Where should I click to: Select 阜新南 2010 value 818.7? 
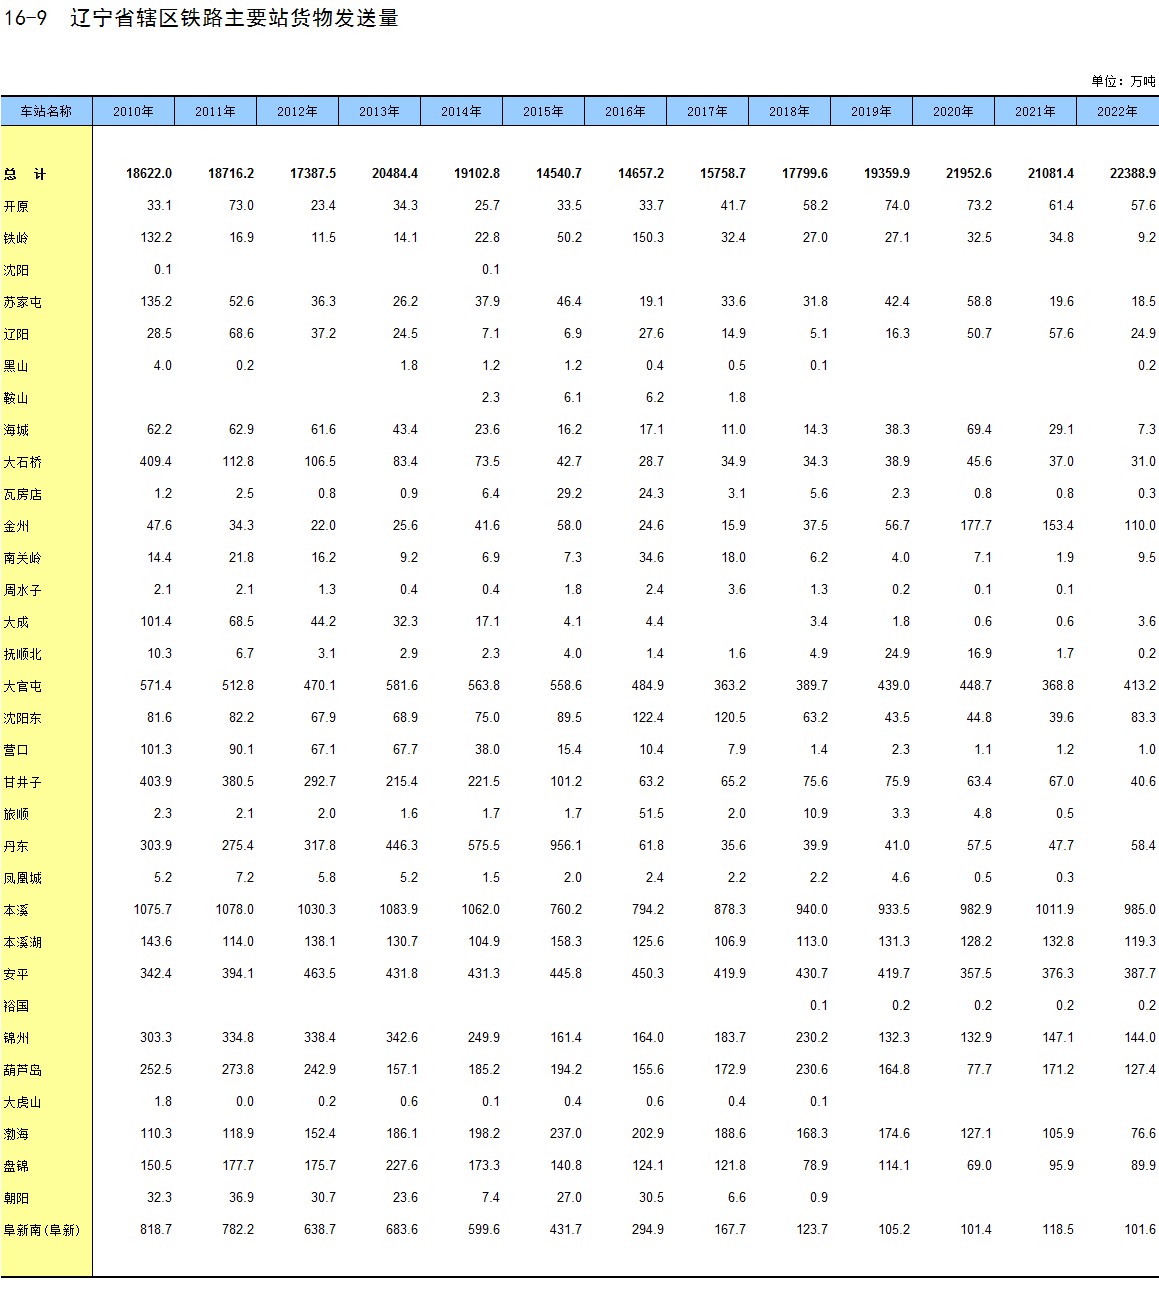pos(156,1230)
